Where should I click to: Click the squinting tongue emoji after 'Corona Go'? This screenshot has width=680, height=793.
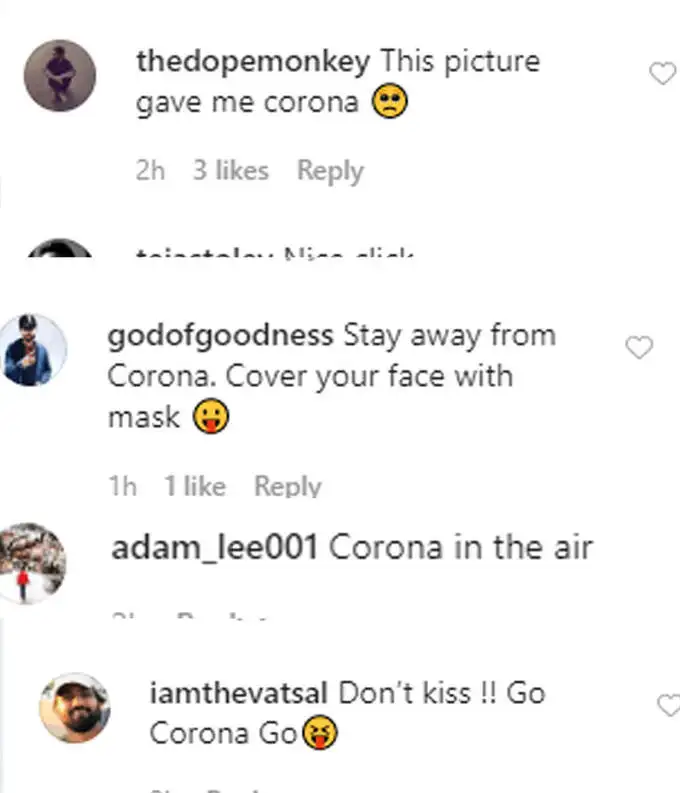320,732
